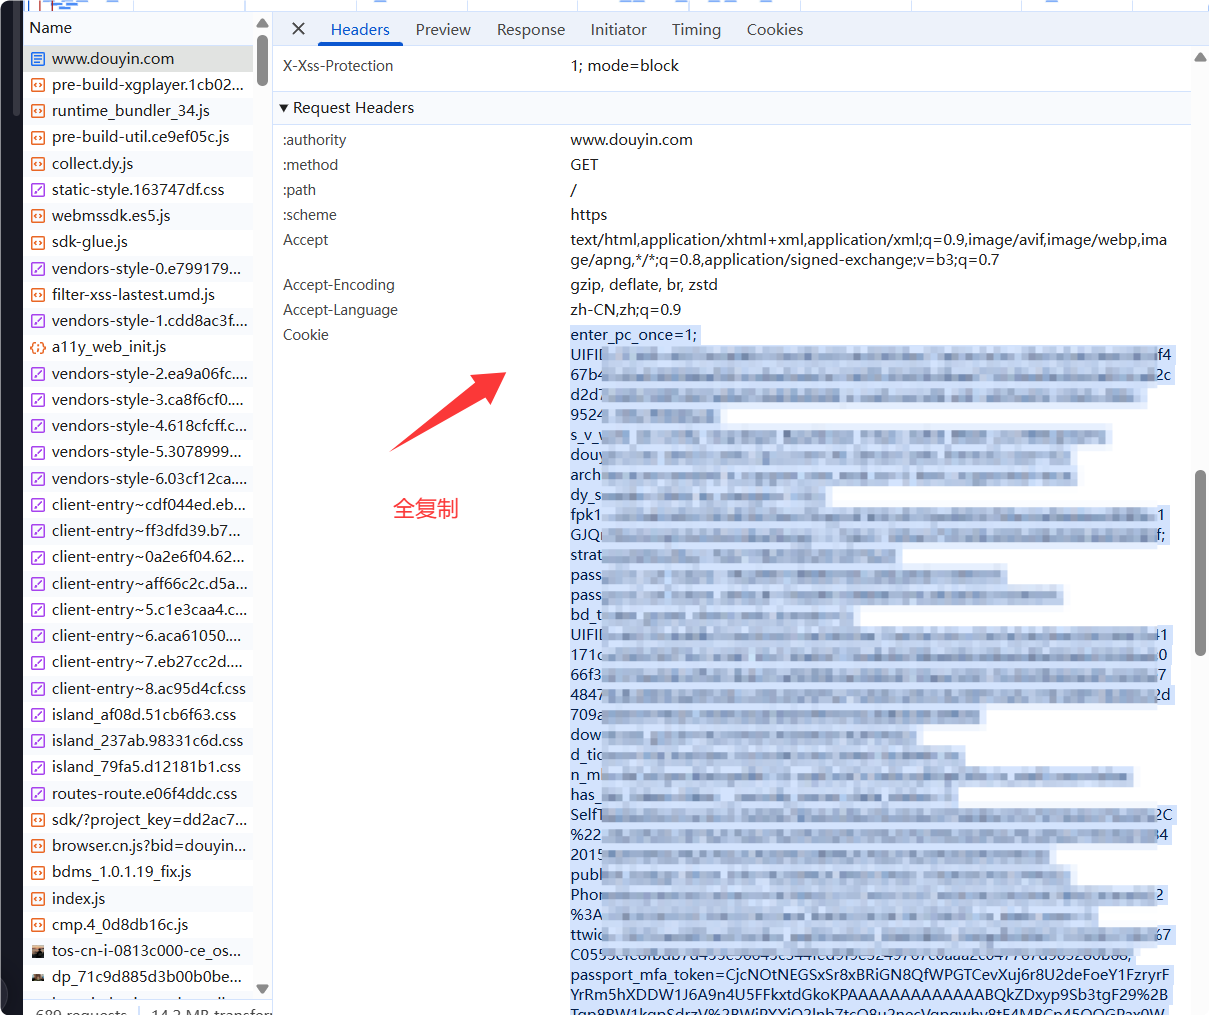Screen dimensions: 1209x1015
Task: Click the script icon beside runtime_bundler_34.js
Action: 38,111
